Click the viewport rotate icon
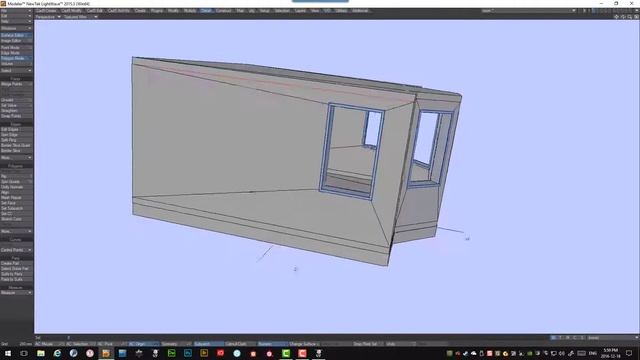This screenshot has width=640, height=360. tap(623, 17)
